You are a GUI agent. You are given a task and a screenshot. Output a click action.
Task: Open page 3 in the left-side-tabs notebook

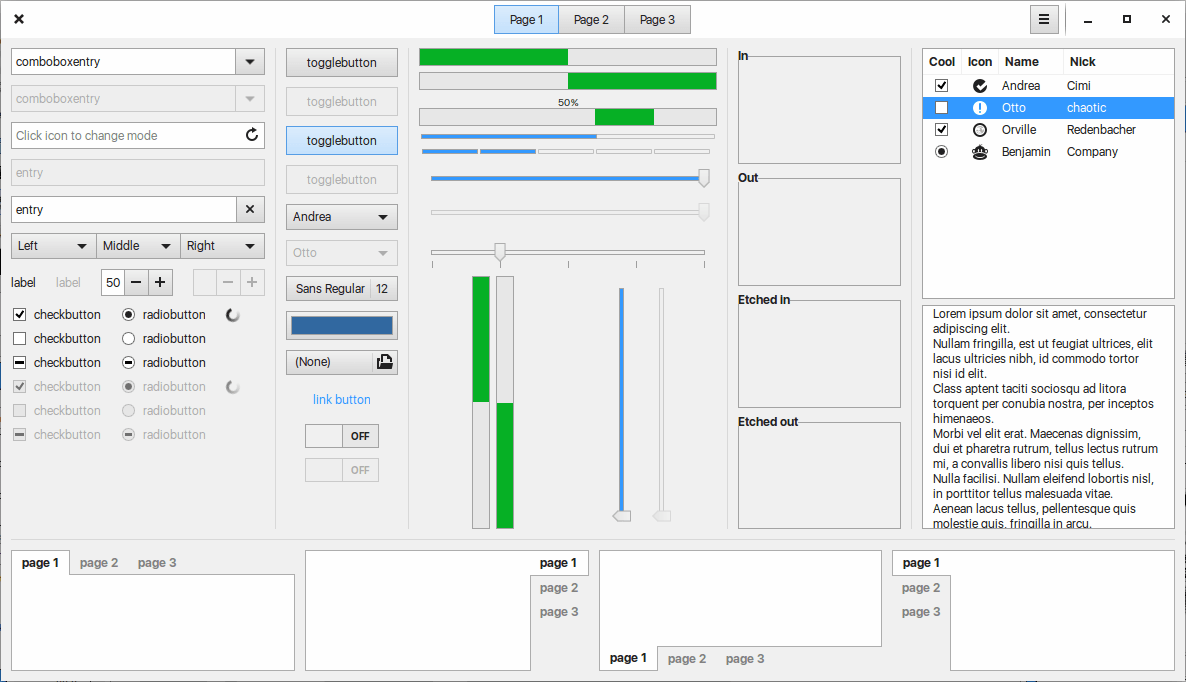tap(921, 612)
